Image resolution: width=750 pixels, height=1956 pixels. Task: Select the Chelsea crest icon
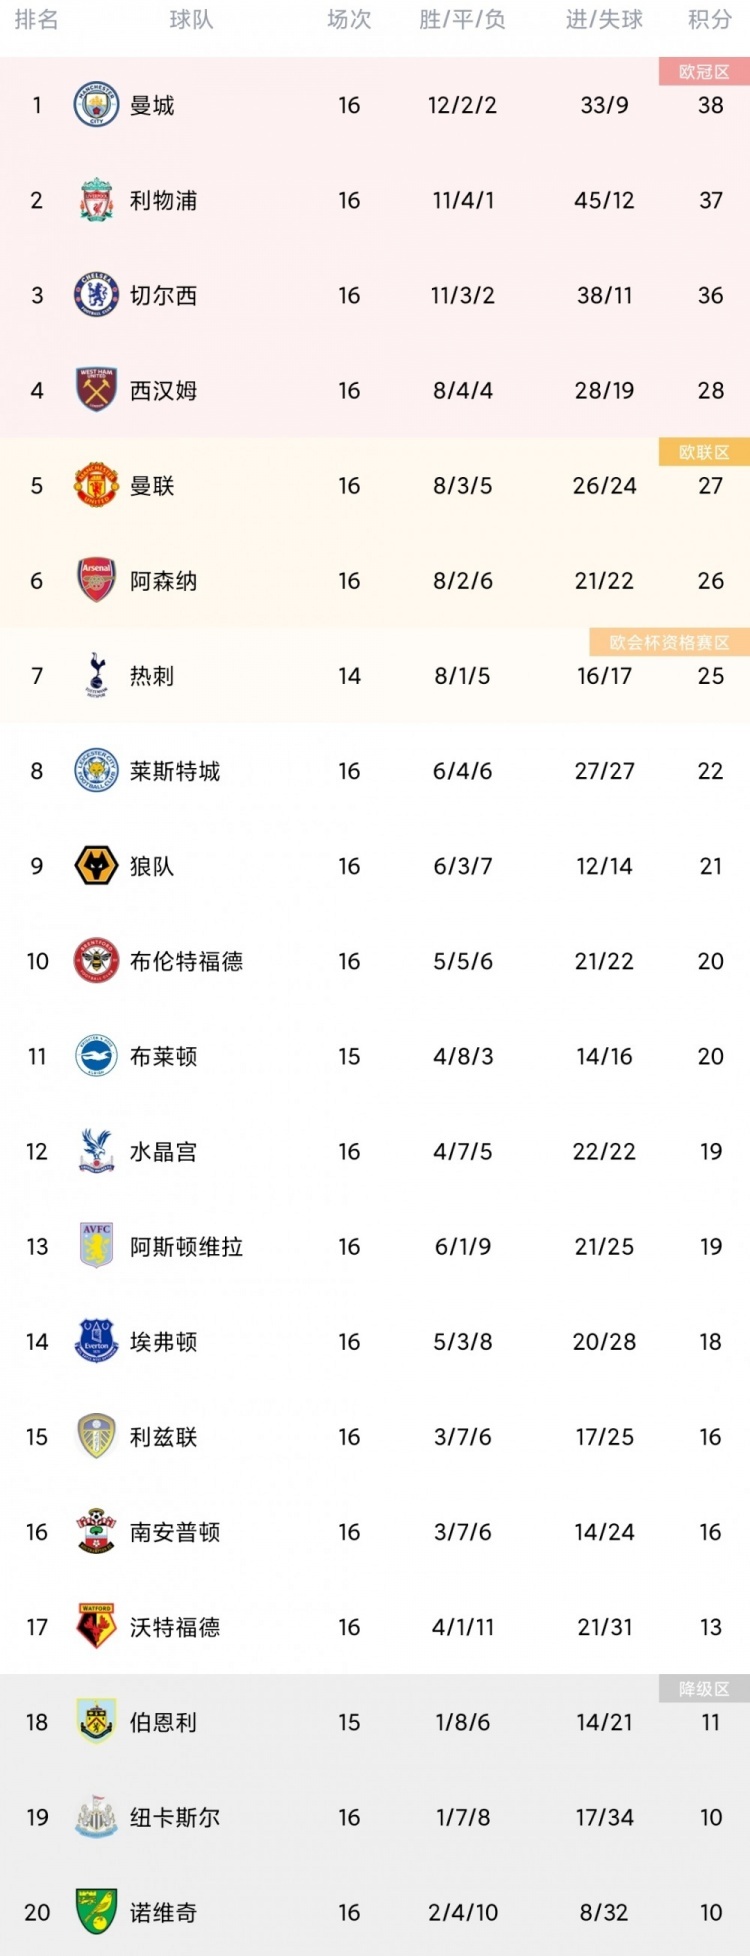point(97,295)
